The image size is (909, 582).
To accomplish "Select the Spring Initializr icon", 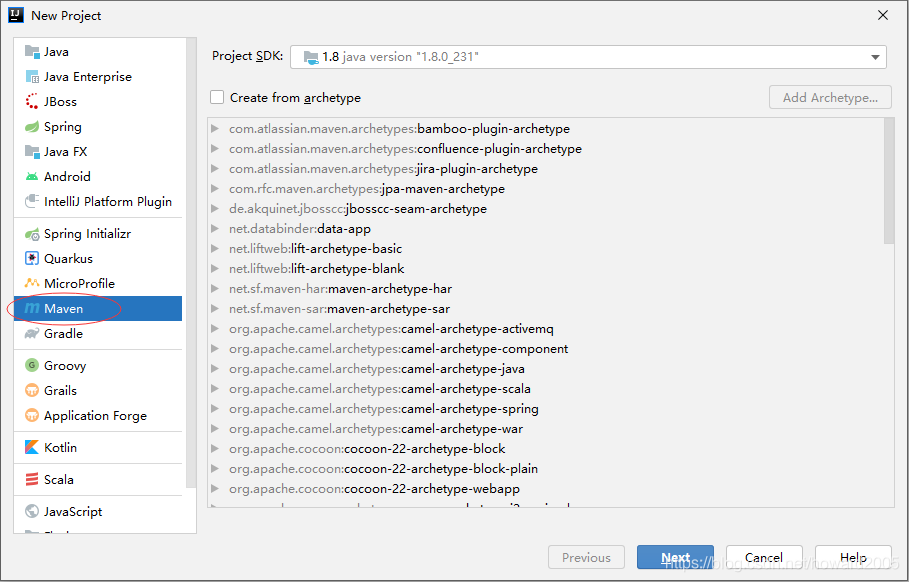I will [x=32, y=234].
